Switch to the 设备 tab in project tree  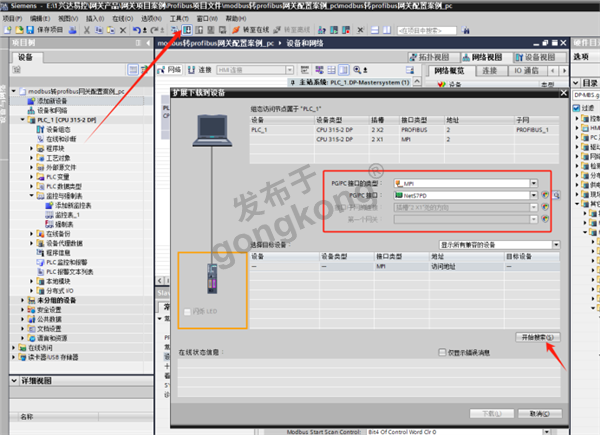[x=26, y=58]
